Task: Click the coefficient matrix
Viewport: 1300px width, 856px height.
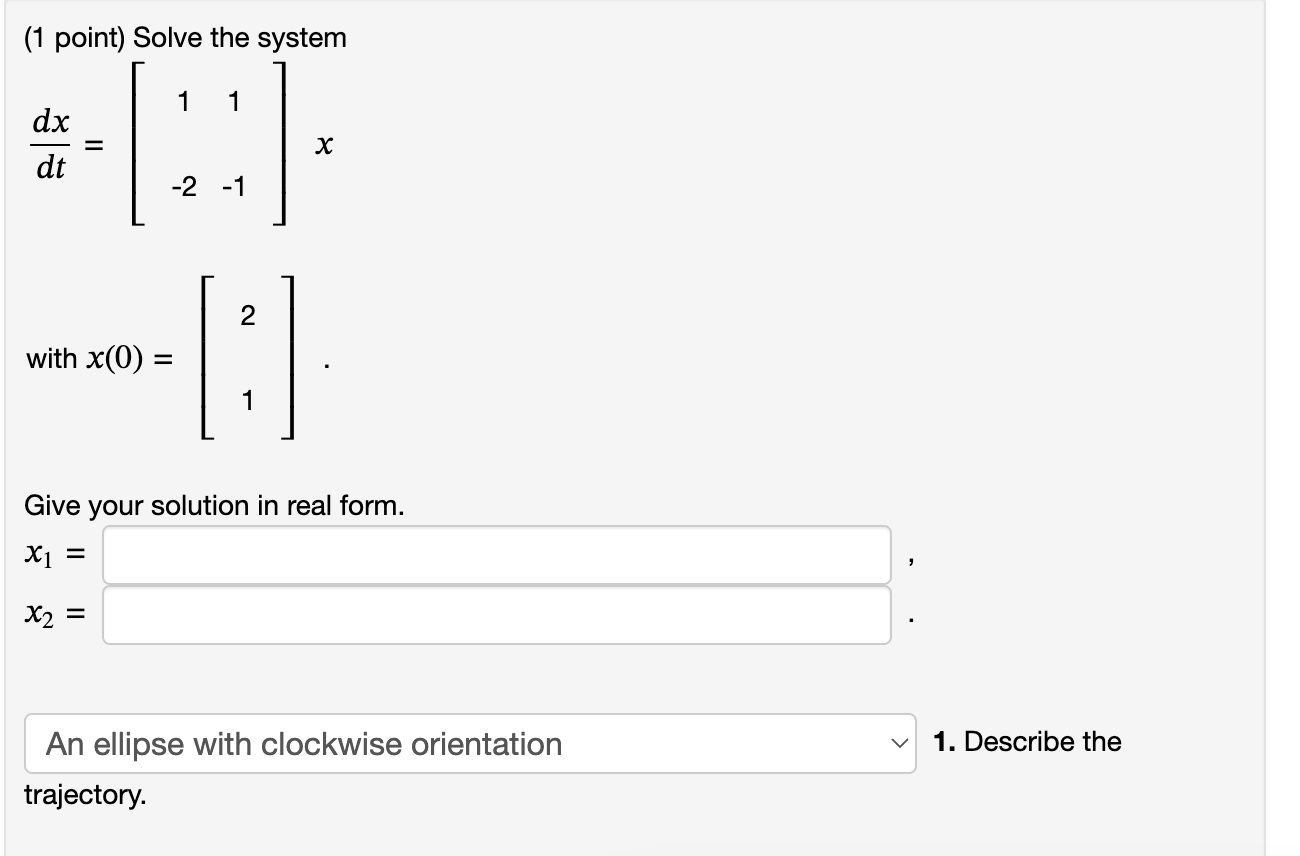Action: [x=207, y=147]
